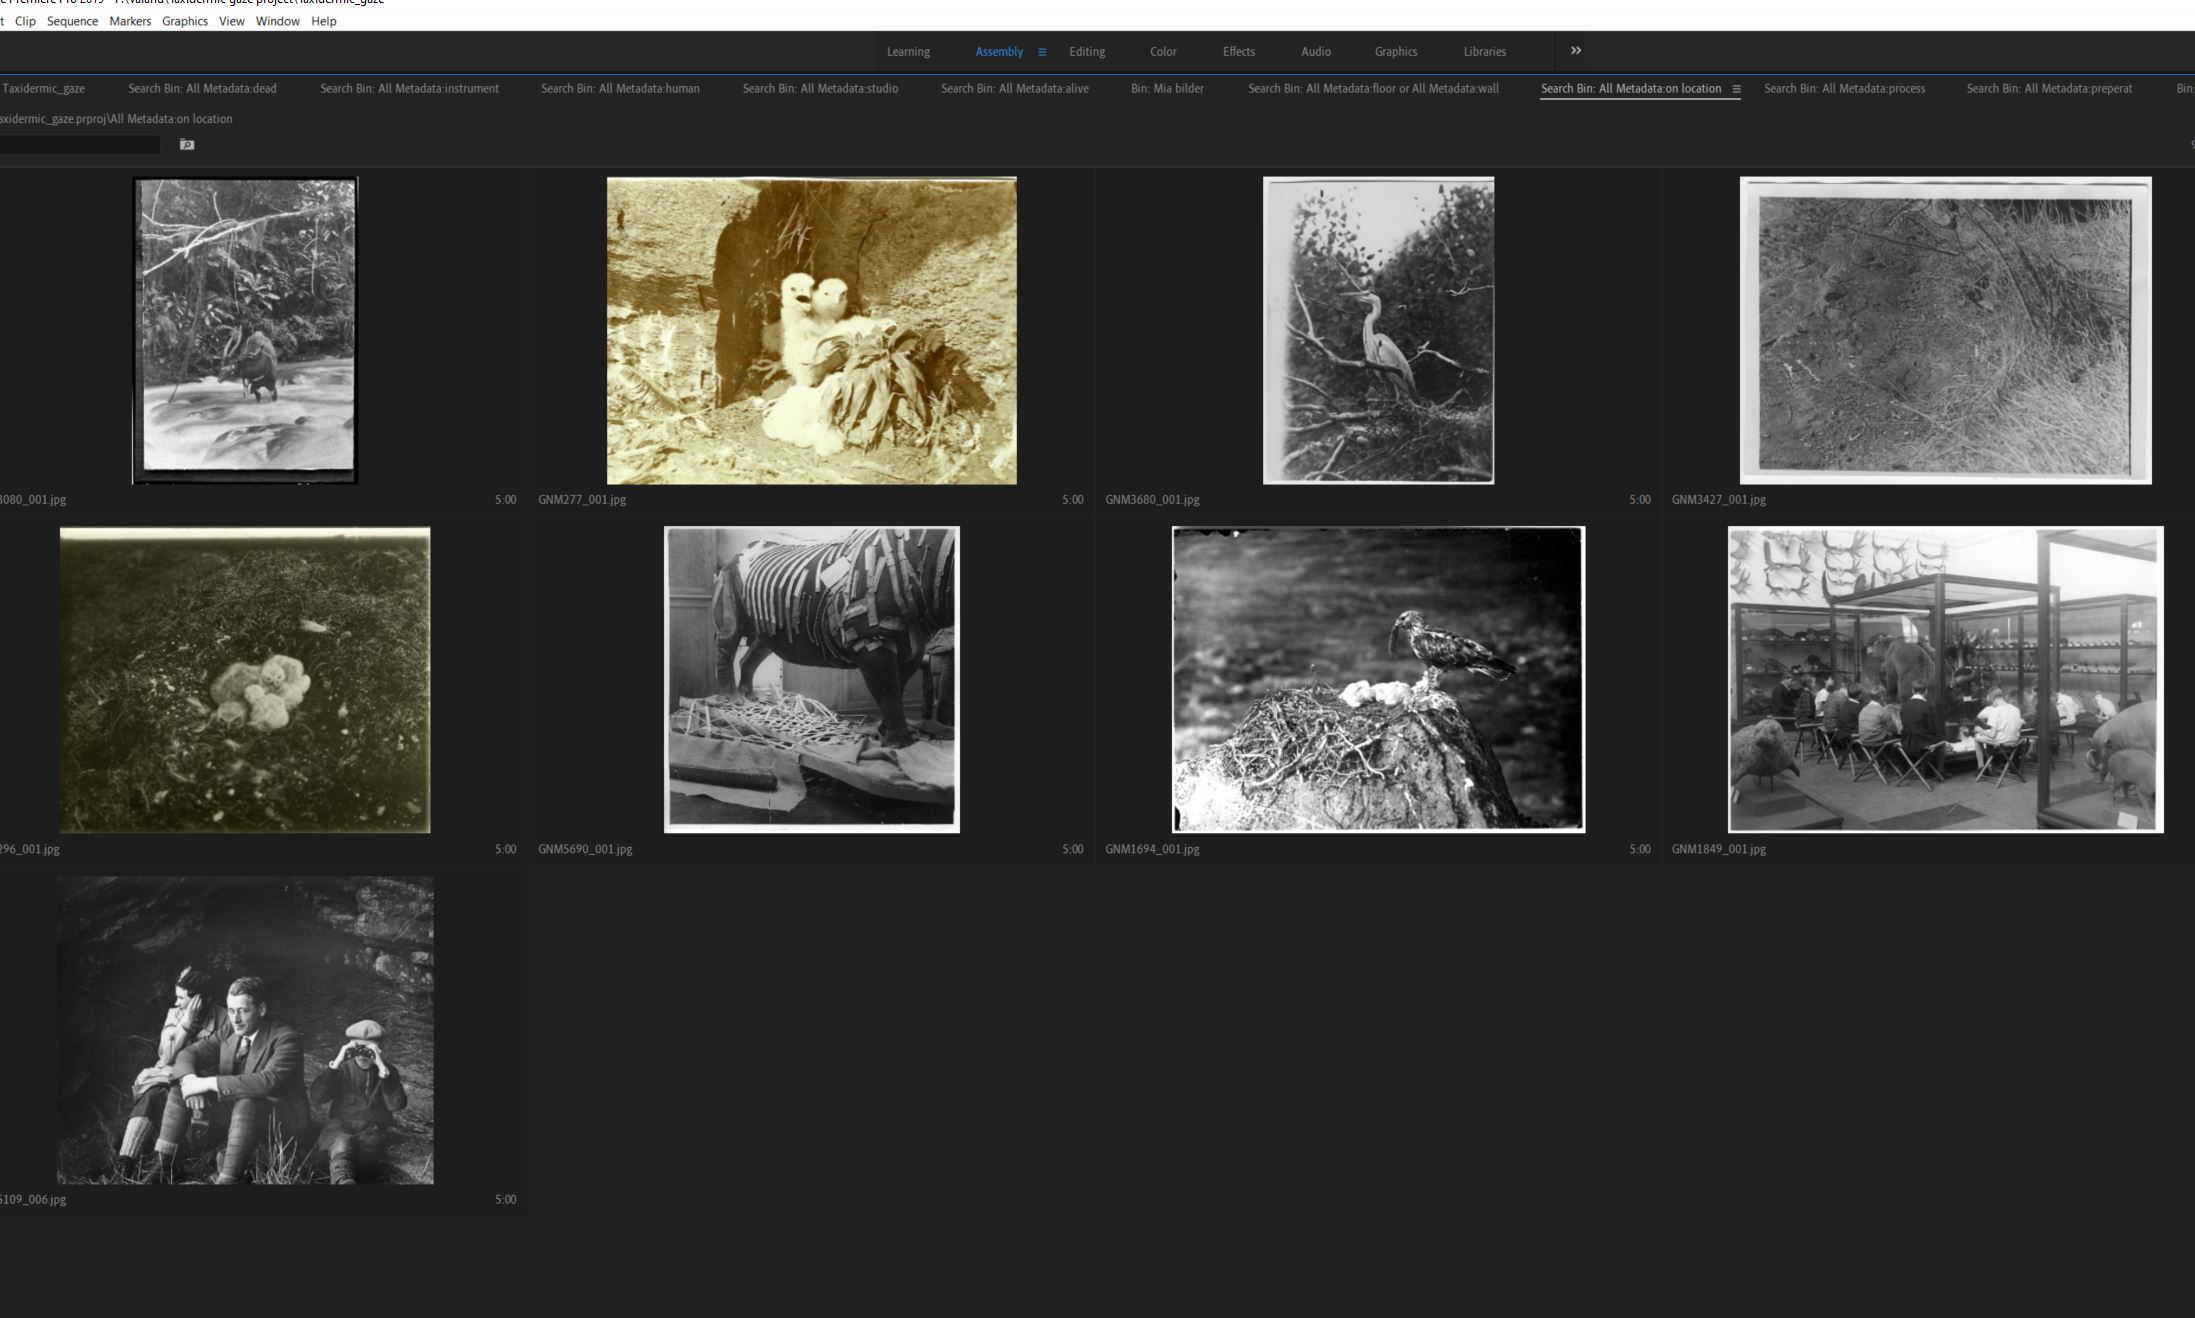Select GNM5690_001.jpg rhino mount thumbnail

click(812, 680)
